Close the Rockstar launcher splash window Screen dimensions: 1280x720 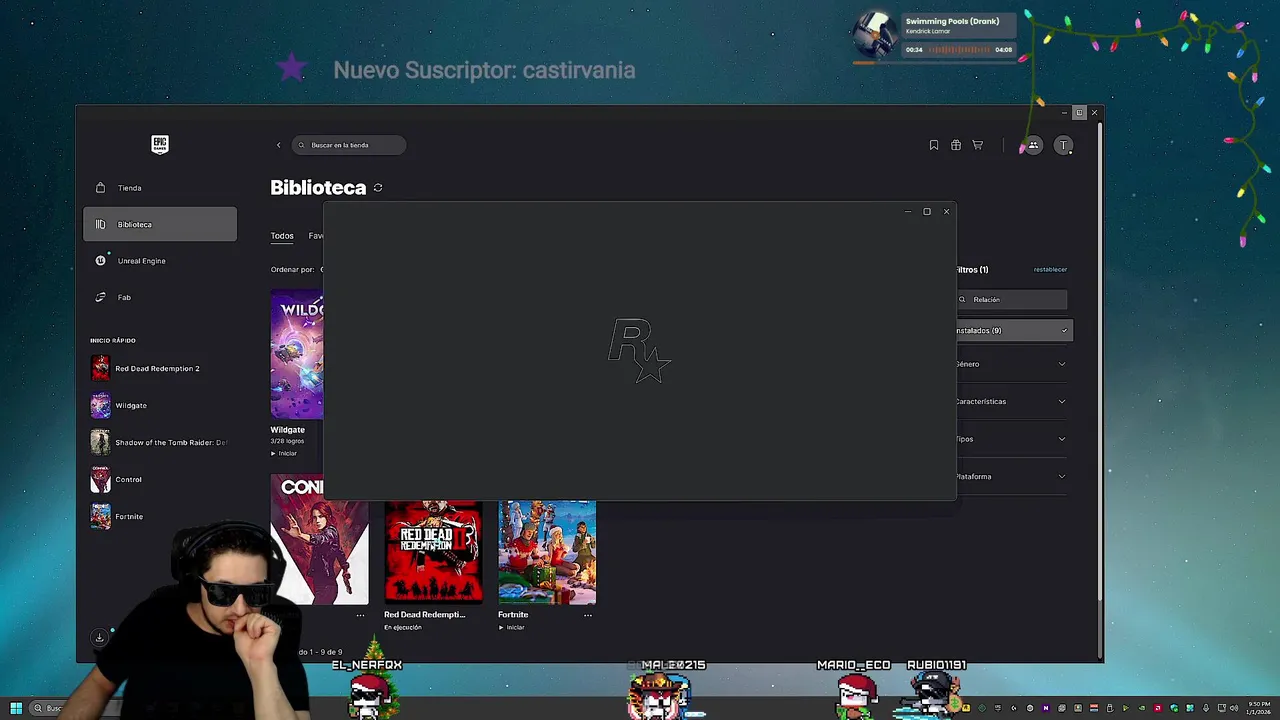(946, 212)
